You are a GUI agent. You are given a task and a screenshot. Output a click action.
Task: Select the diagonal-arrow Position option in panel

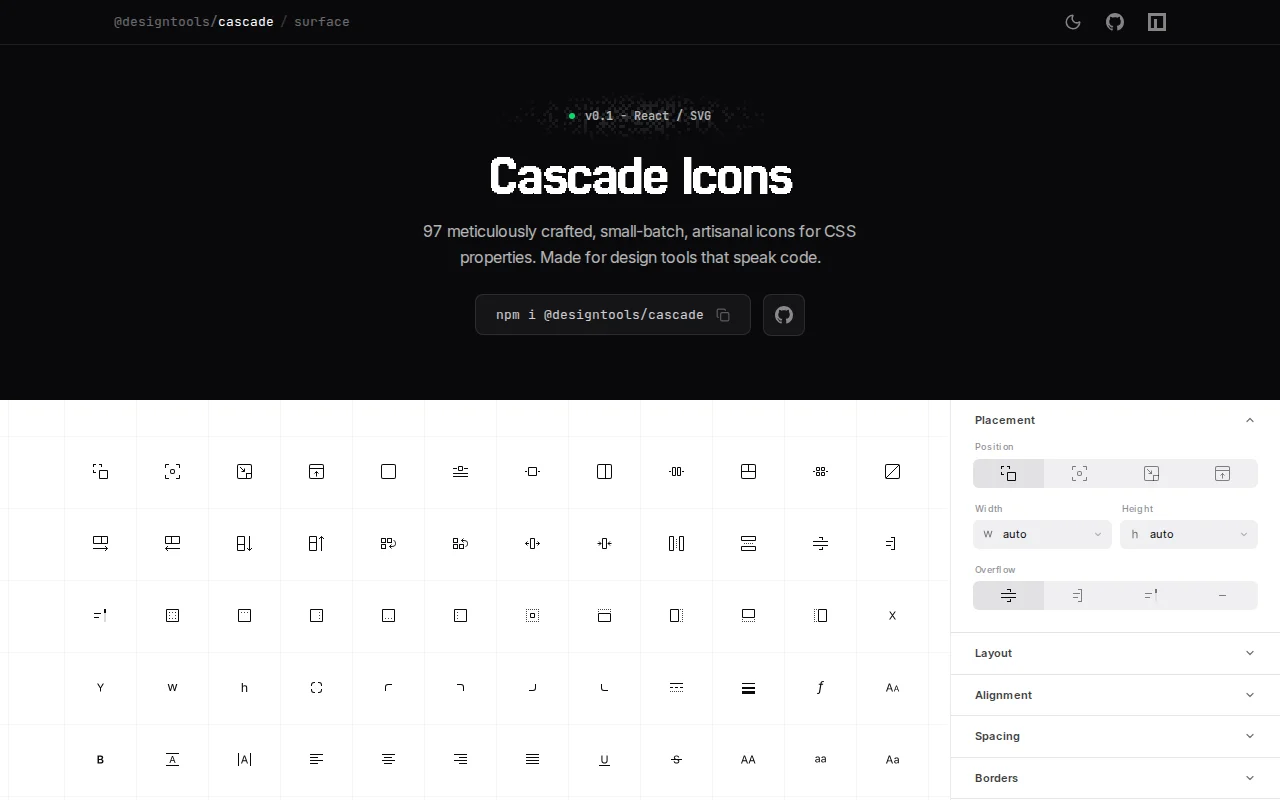click(x=1151, y=473)
